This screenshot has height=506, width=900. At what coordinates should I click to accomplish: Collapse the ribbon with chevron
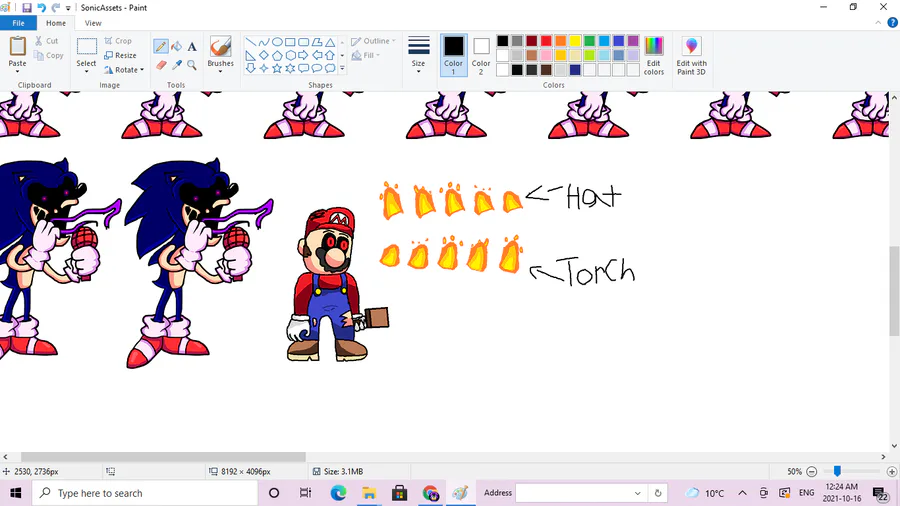(878, 23)
